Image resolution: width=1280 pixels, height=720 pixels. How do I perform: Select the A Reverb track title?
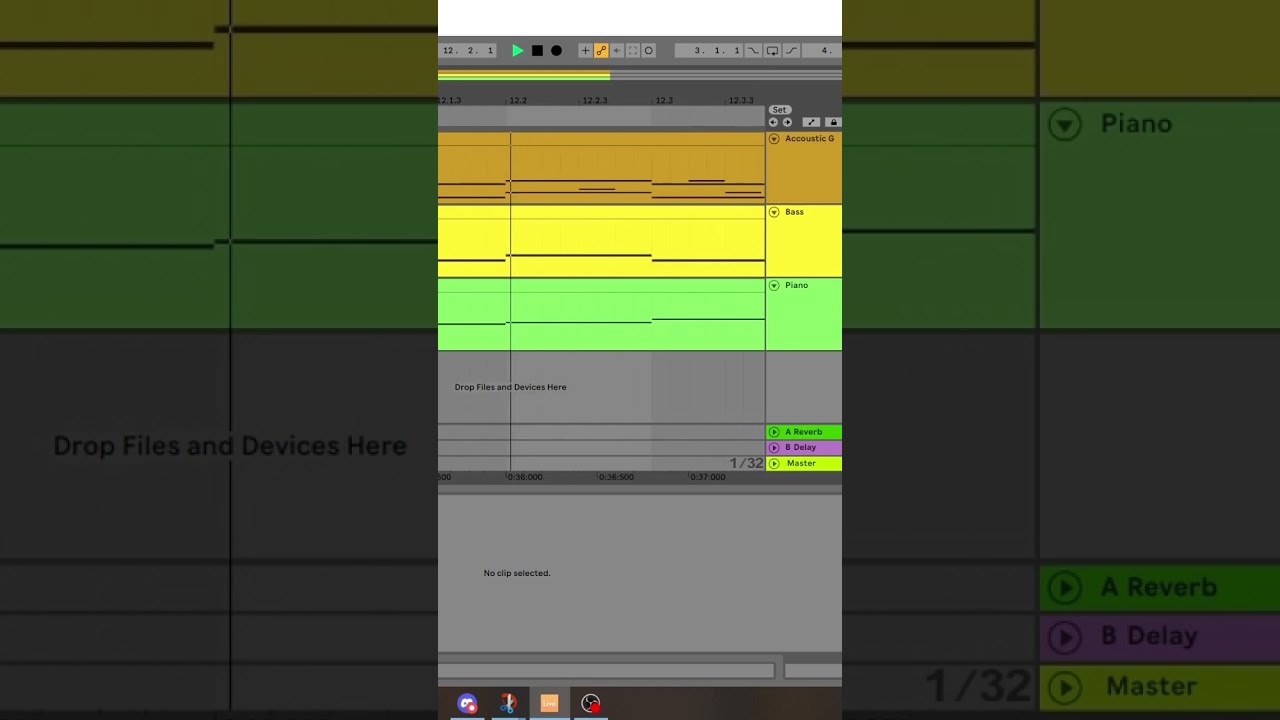(803, 432)
